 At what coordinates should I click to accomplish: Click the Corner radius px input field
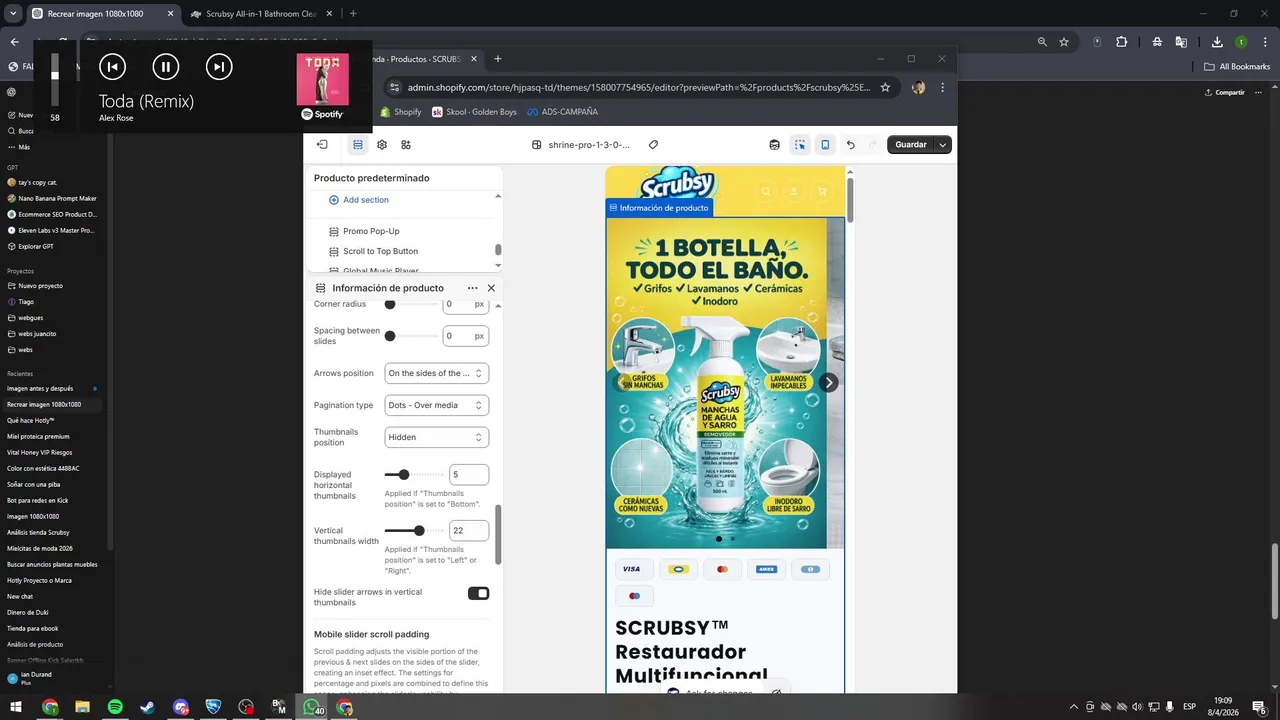tap(466, 304)
